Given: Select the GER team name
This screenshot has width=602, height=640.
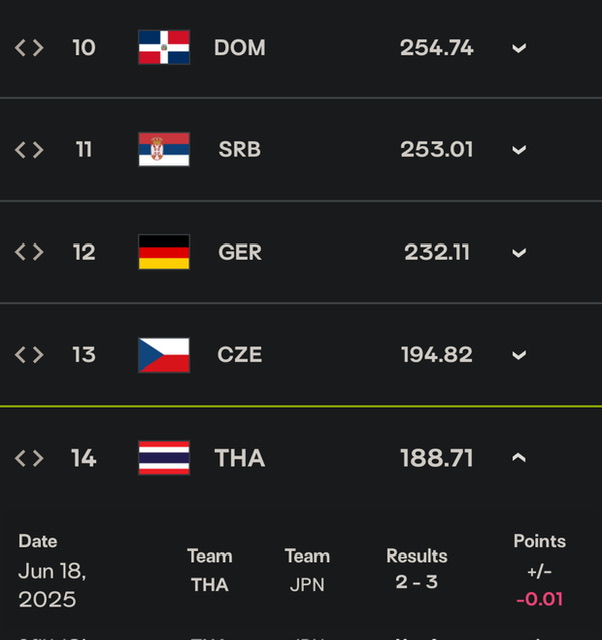Looking at the screenshot, I should 240,252.
